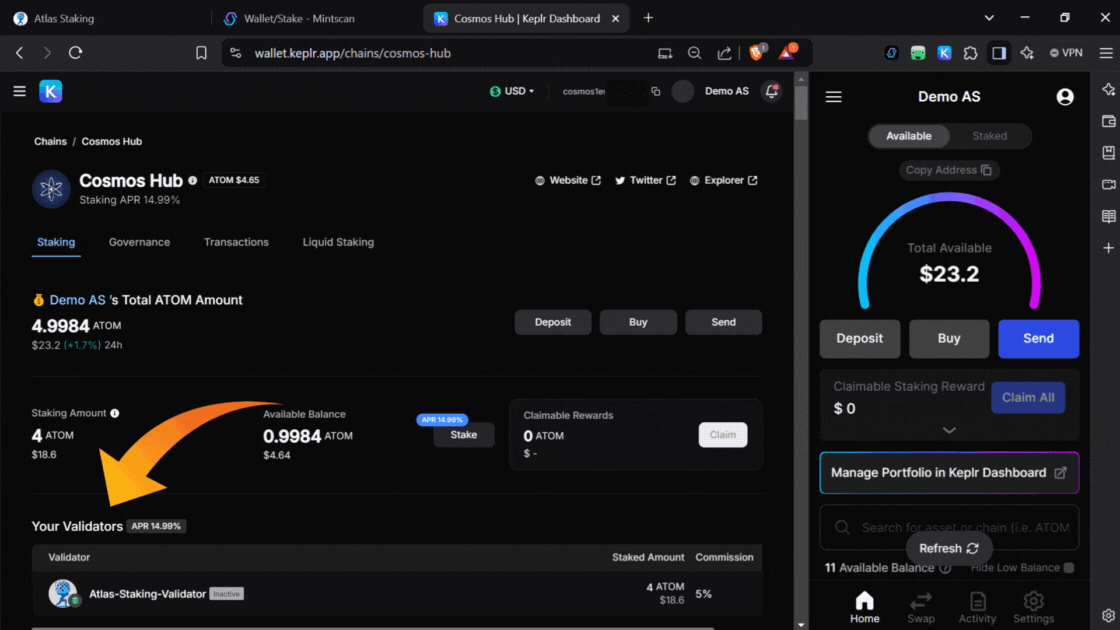This screenshot has height=630, width=1120.
Task: Click the Brave Shields lion icon
Action: click(x=757, y=53)
